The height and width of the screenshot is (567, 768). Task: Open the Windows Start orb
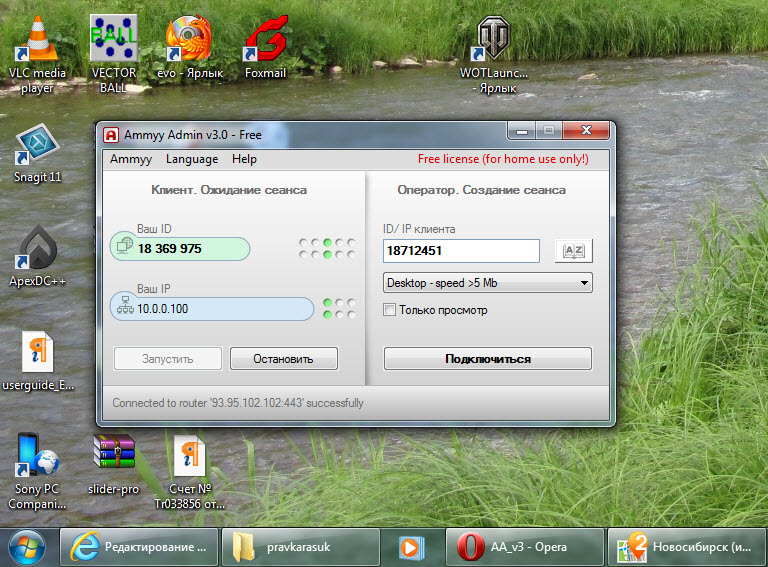point(27,547)
